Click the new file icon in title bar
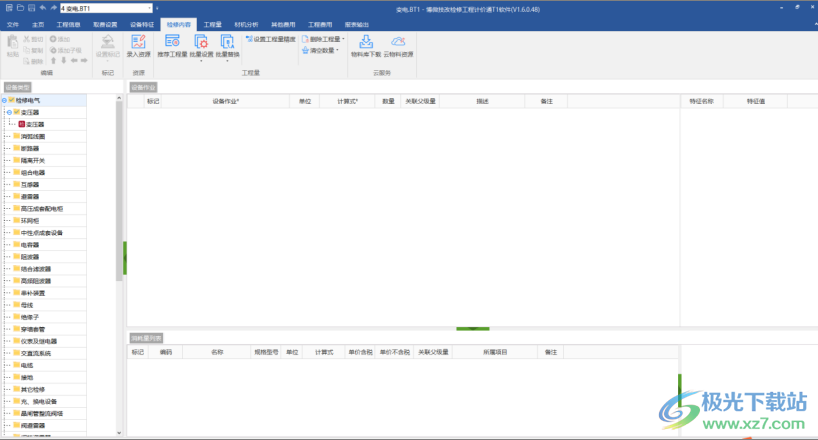The image size is (818, 440). (9, 8)
